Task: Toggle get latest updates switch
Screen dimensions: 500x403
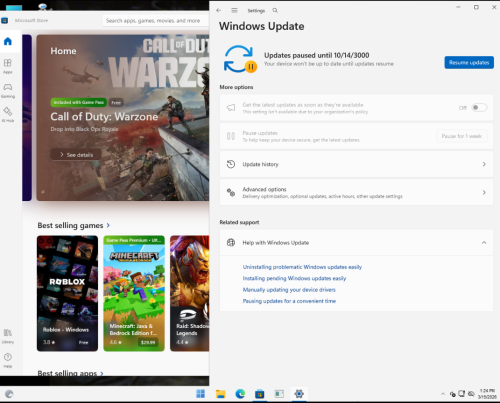Action: click(479, 107)
